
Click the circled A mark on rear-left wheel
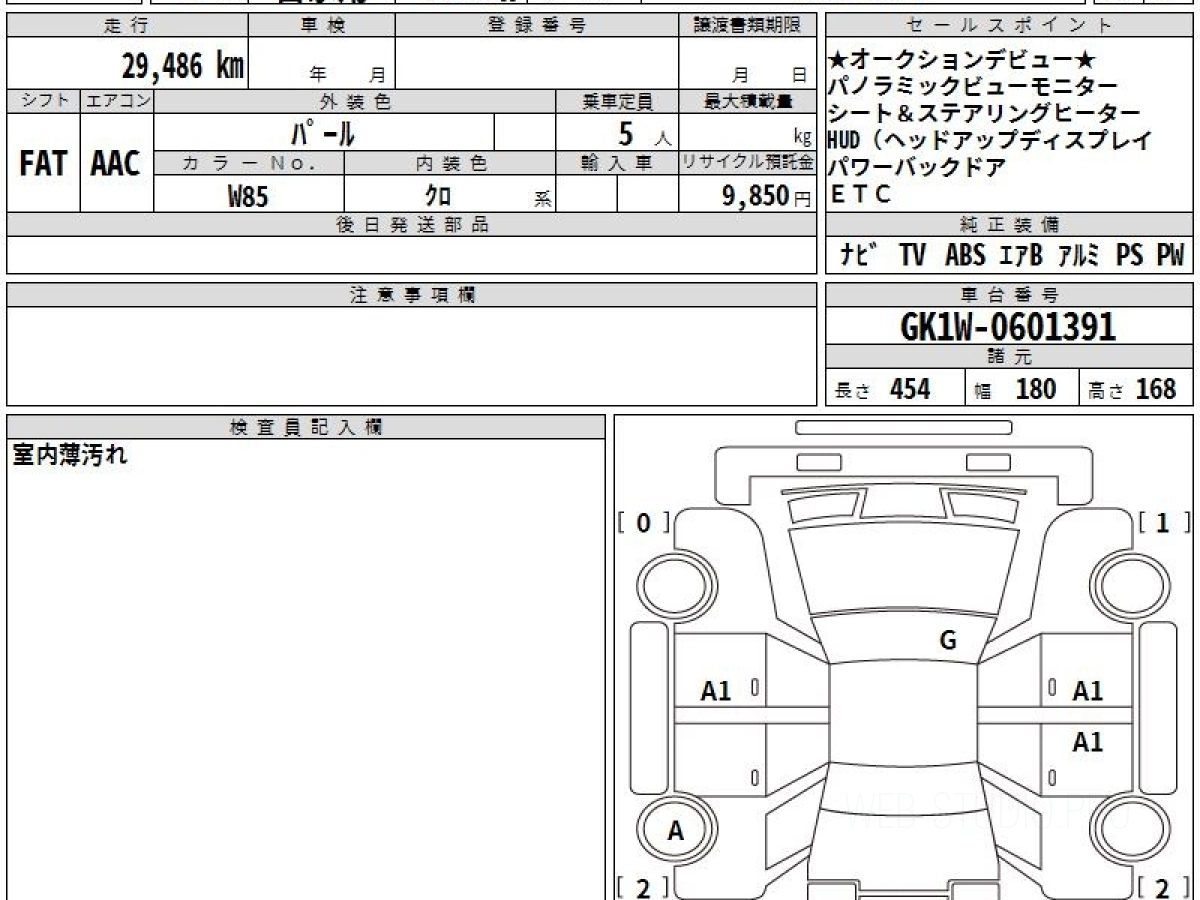pos(676,830)
